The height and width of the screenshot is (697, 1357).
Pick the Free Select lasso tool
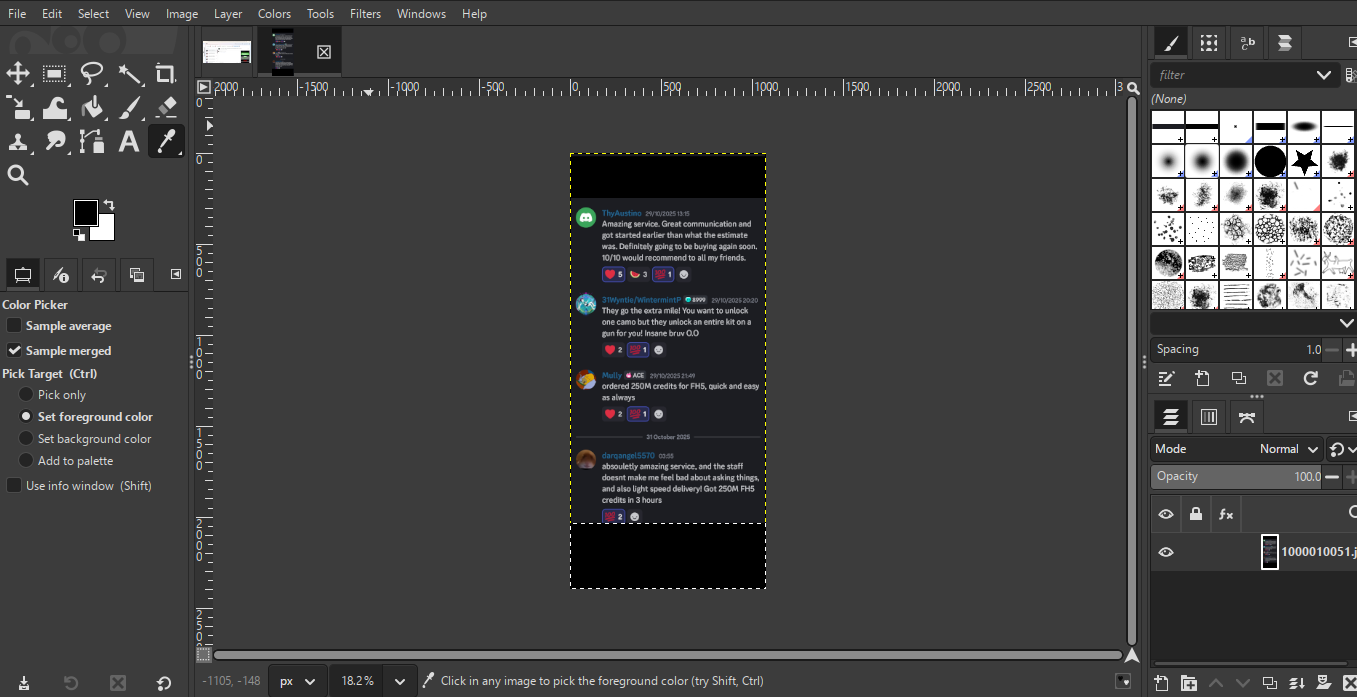point(90,73)
